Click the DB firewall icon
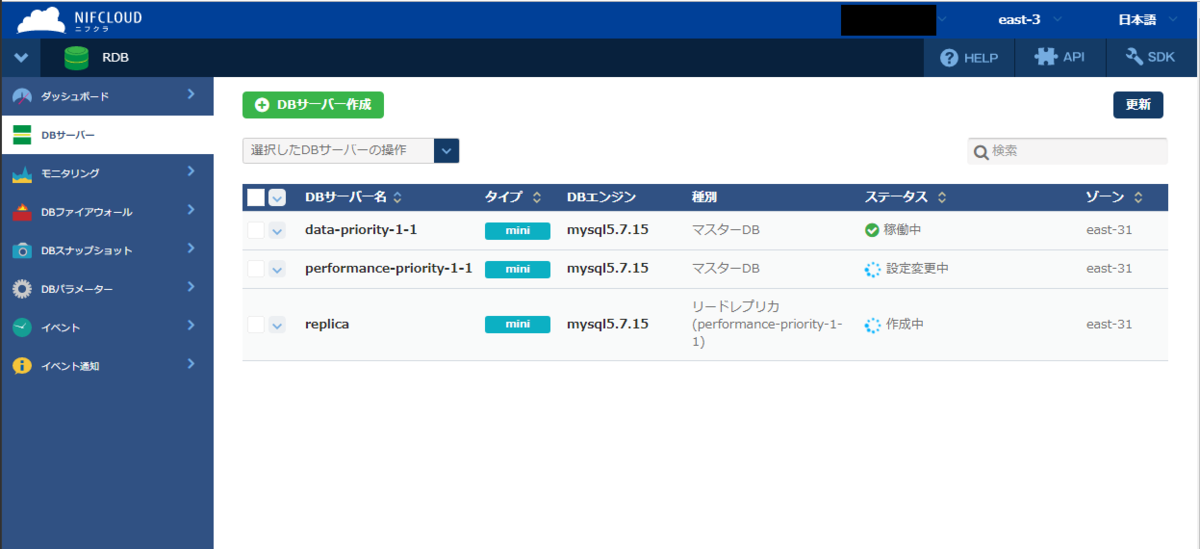The height and width of the screenshot is (549, 1200). point(23,212)
